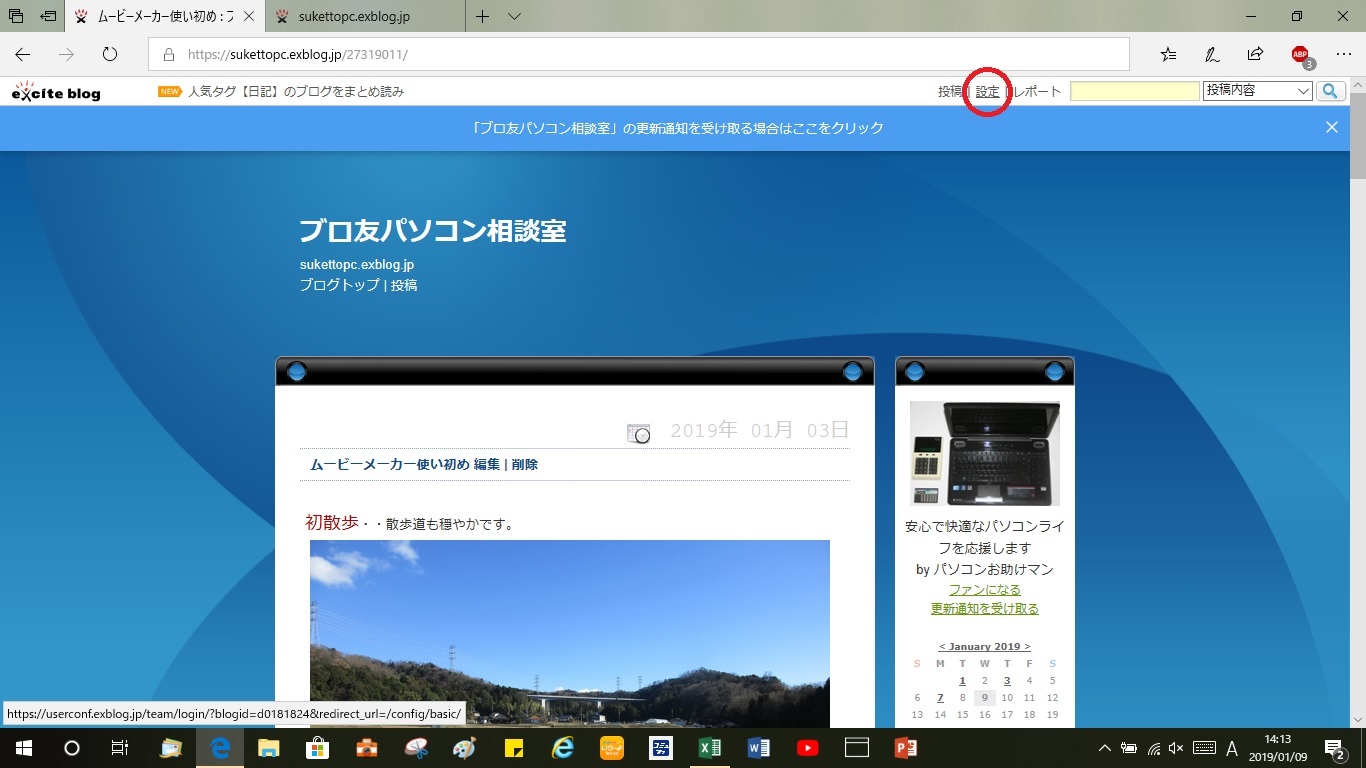Screen dimensions: 1366x768
Task: Click the 削除 delete link
Action: pos(525,464)
